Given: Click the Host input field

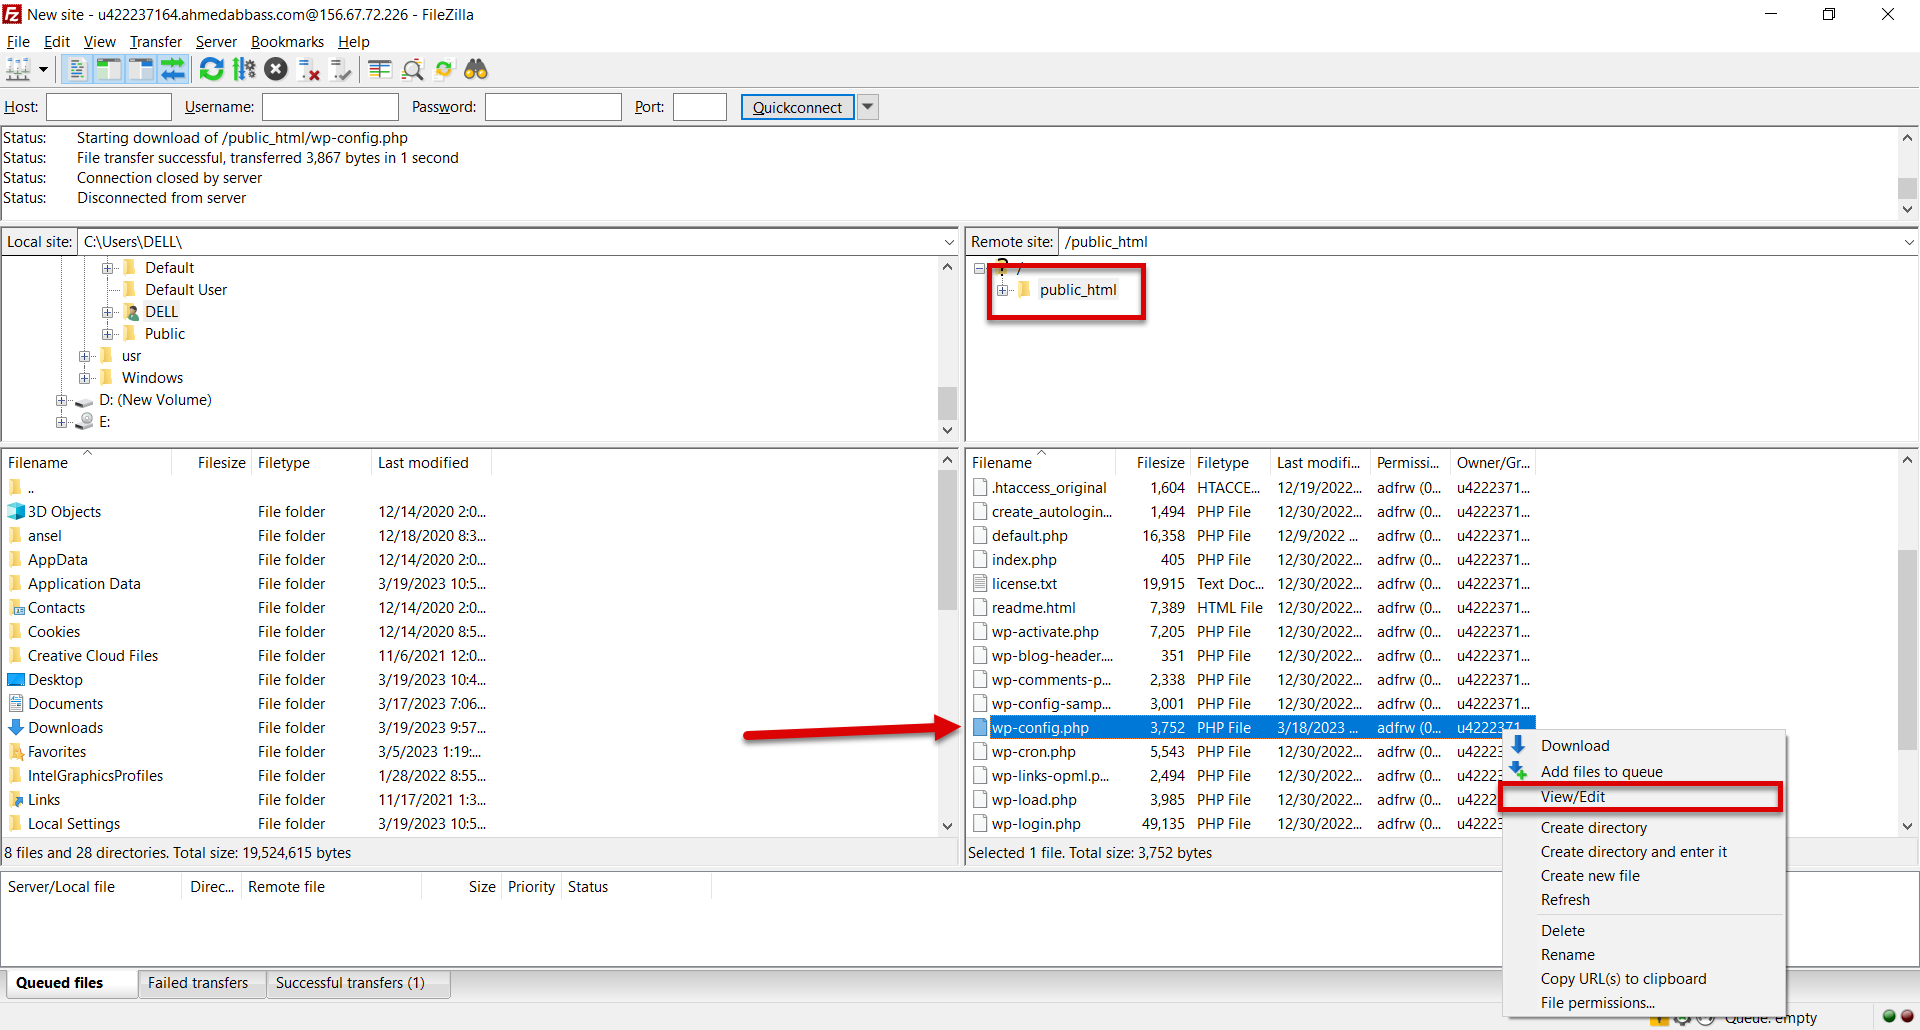Looking at the screenshot, I should click(x=109, y=107).
